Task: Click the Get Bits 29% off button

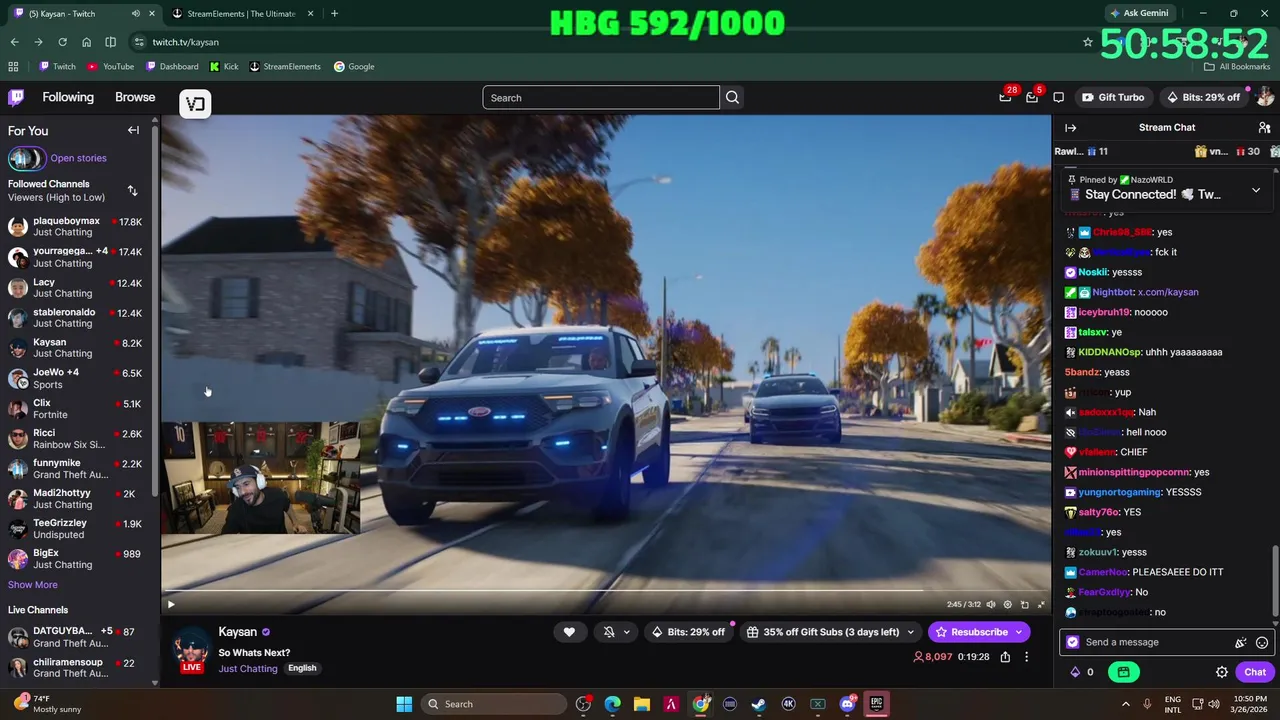Action: coord(1203,97)
